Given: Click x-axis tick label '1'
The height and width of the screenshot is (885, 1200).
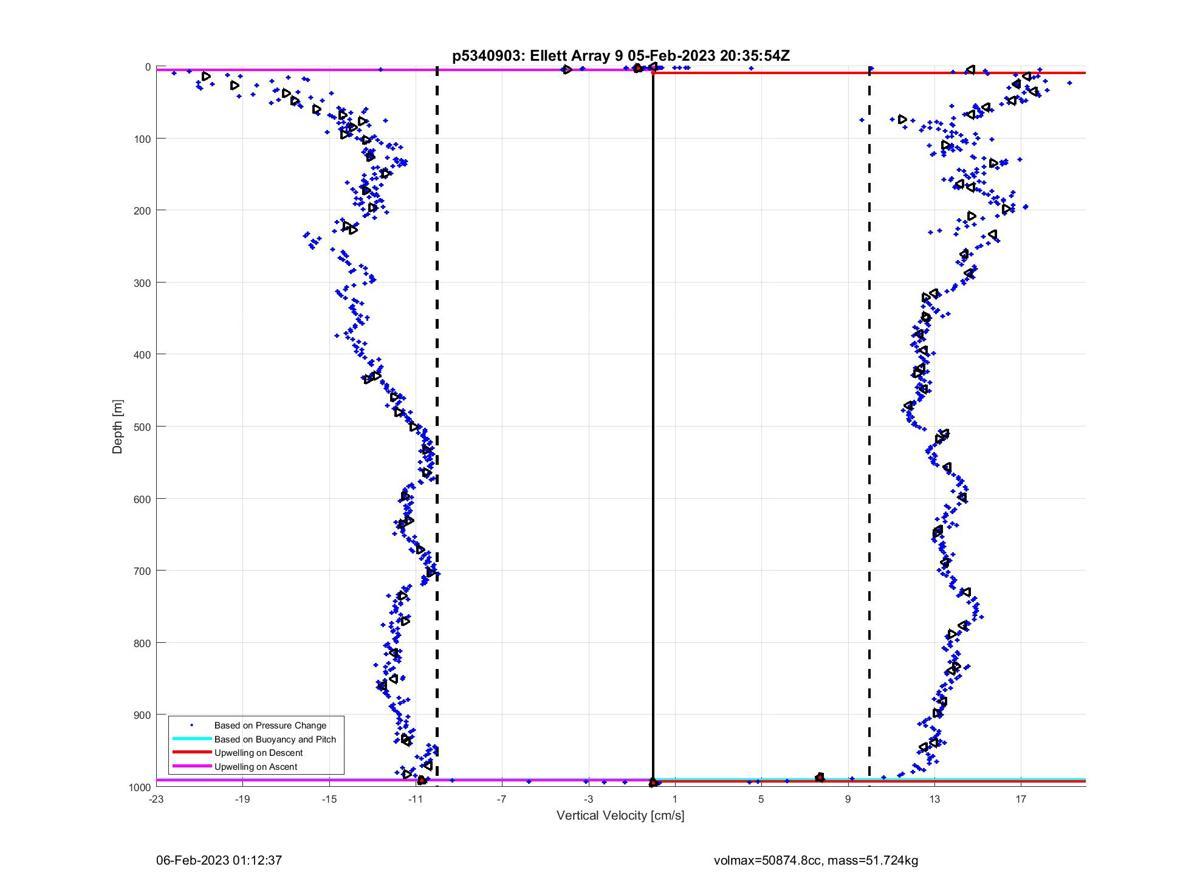Looking at the screenshot, I should (675, 799).
